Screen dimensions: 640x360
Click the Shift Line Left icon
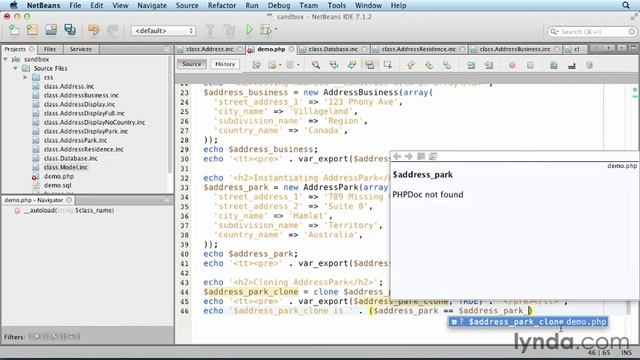click(x=471, y=65)
